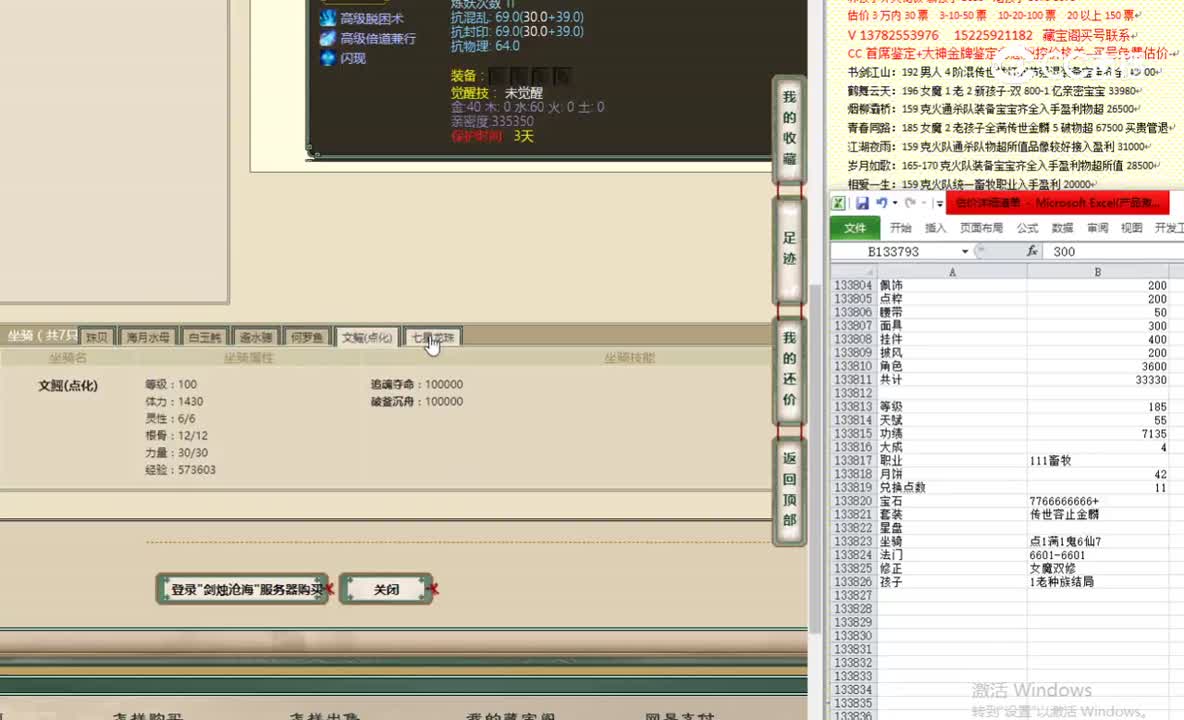Viewport: 1184px width, 720px height.
Task: Click the 高级脱困术 skill icon
Action: (x=328, y=18)
